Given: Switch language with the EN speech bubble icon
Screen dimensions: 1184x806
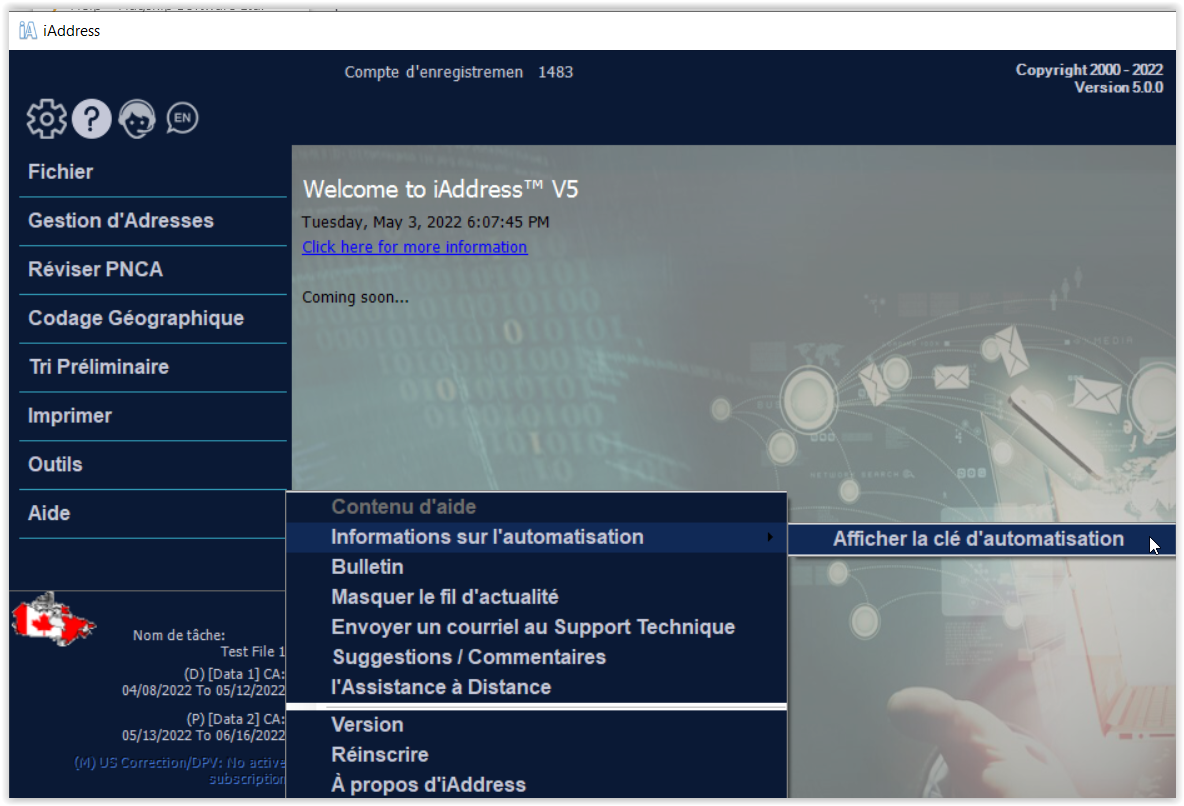Looking at the screenshot, I should [x=182, y=118].
